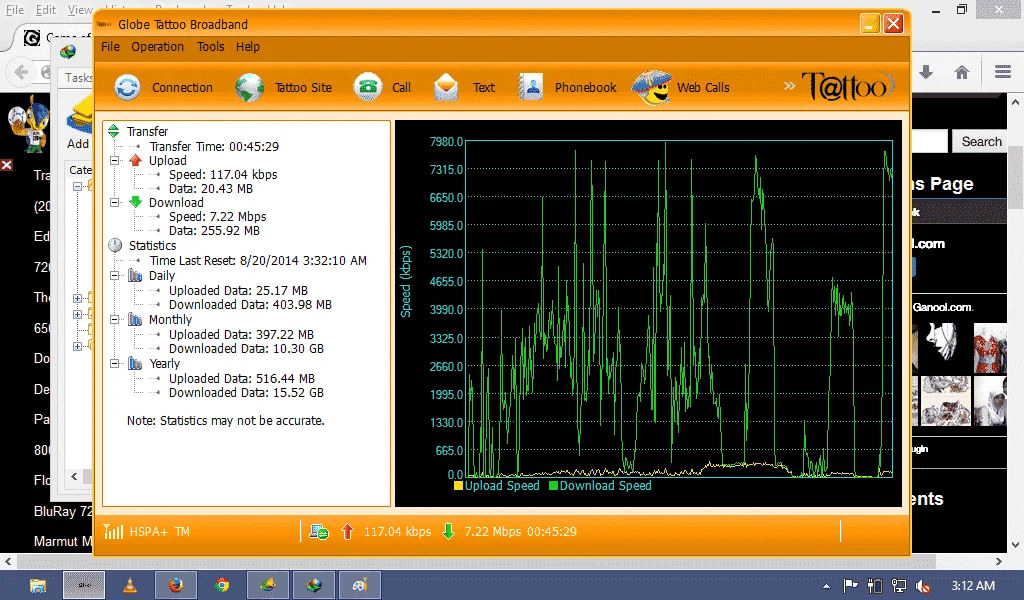Click the signal strength bars icon

[113, 531]
